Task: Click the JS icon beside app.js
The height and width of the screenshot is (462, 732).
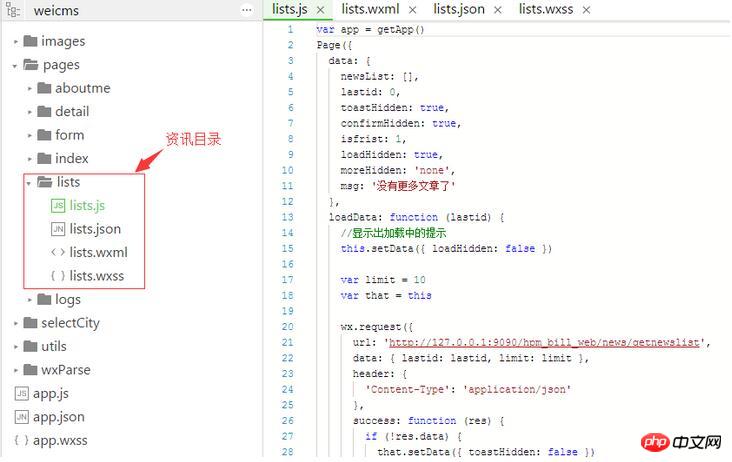Action: [21, 393]
